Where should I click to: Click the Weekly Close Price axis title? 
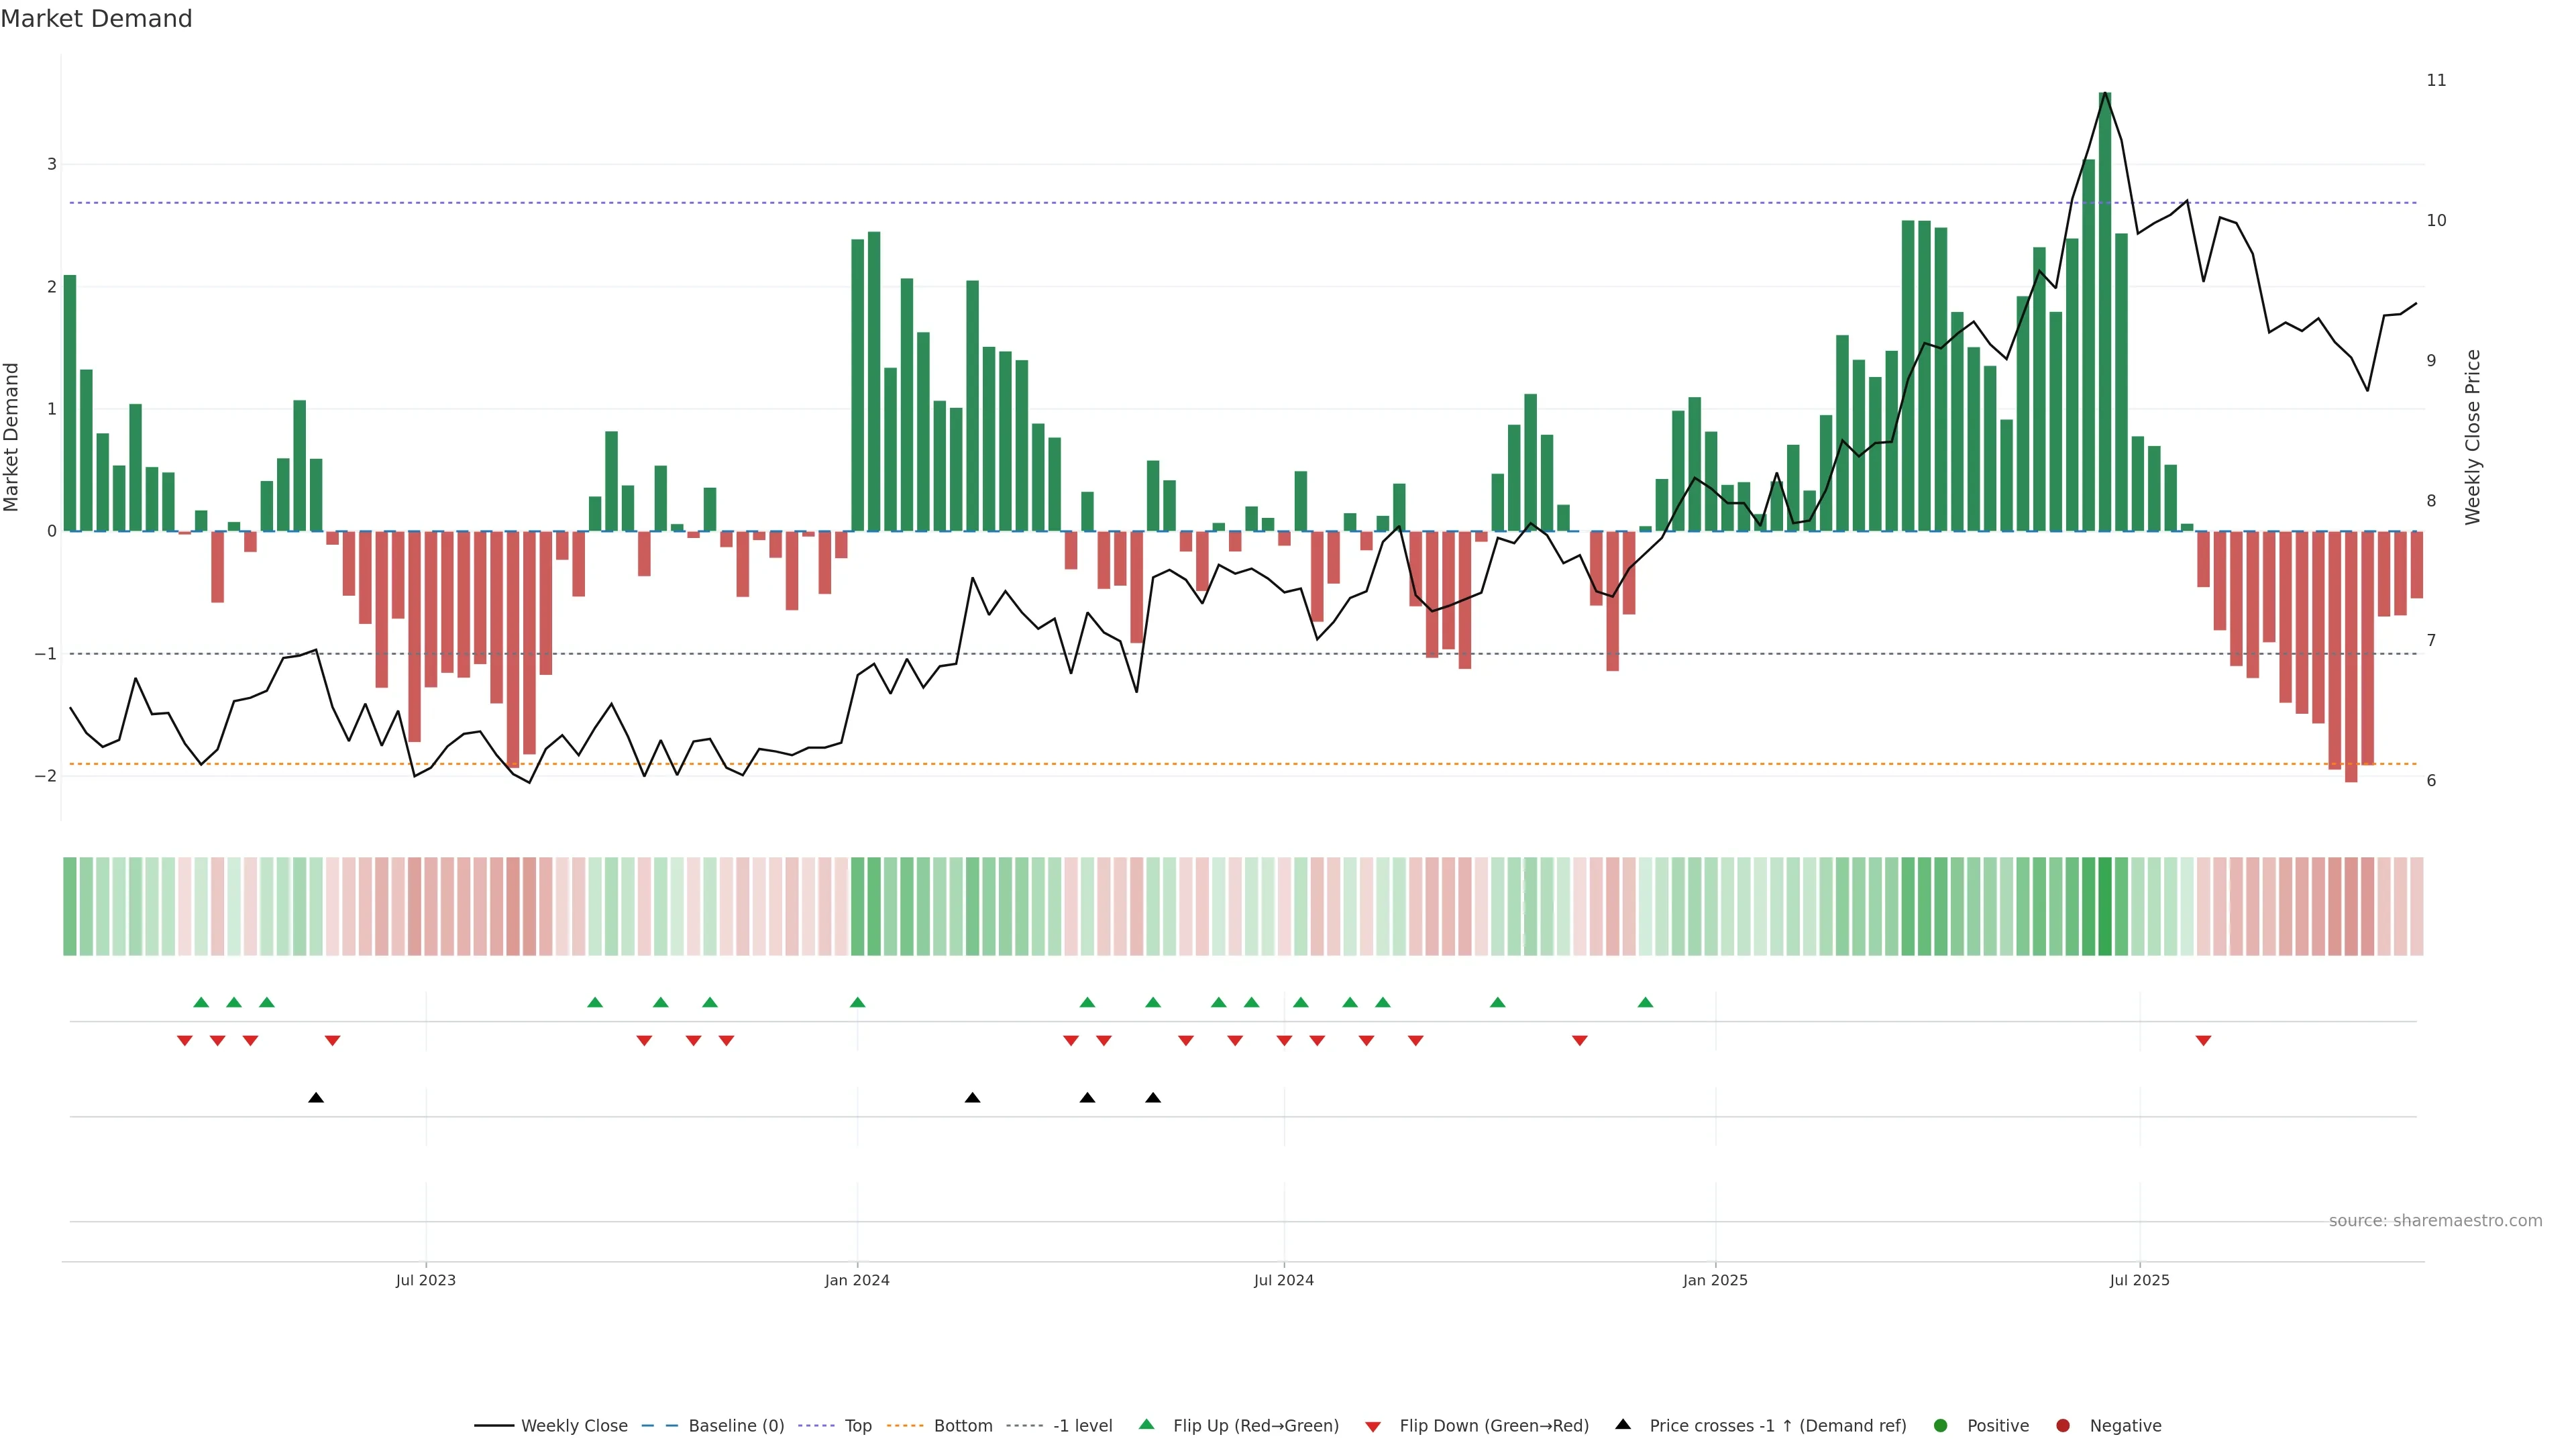(x=2473, y=437)
